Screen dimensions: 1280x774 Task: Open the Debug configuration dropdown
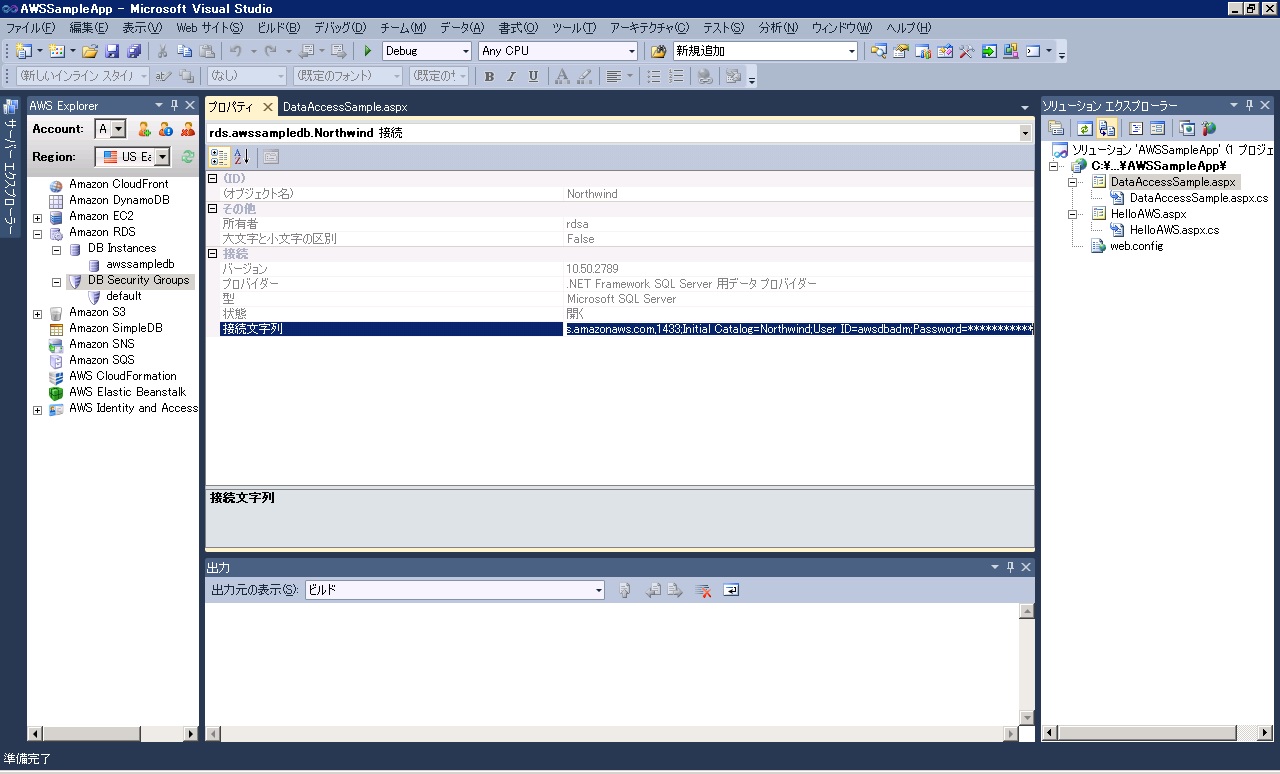(466, 51)
